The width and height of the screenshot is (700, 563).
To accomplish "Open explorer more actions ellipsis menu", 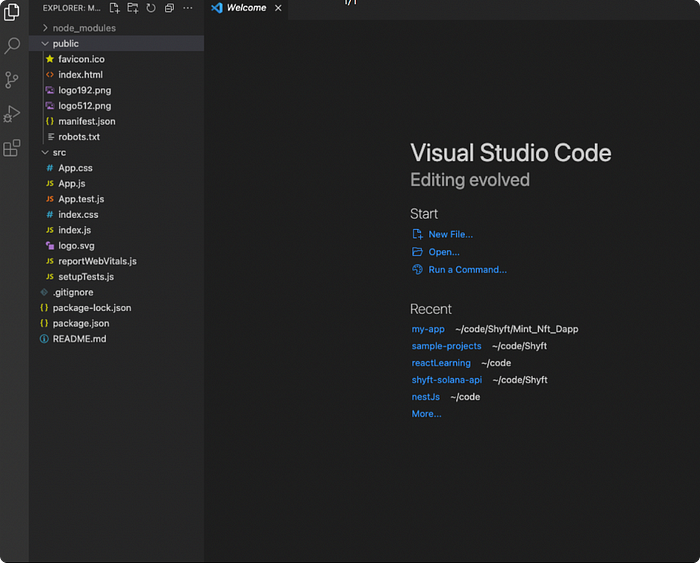I will point(187,8).
